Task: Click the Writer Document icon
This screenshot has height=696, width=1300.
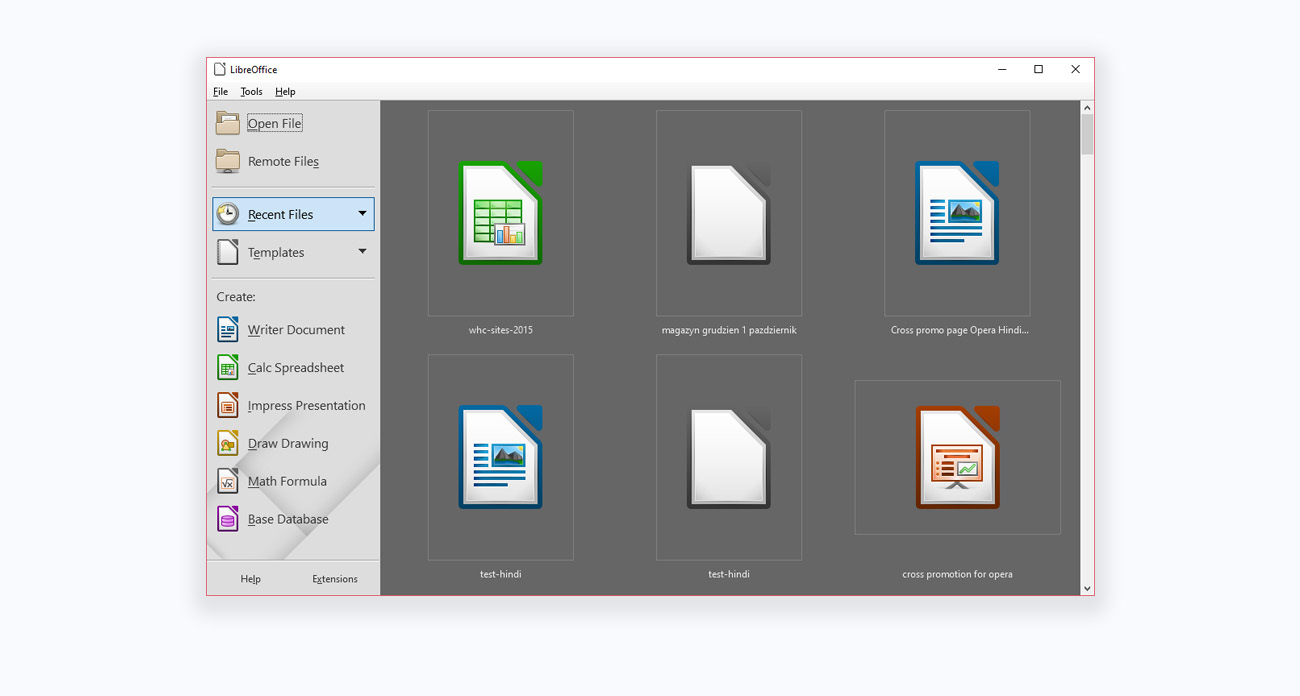Action: pos(228,329)
